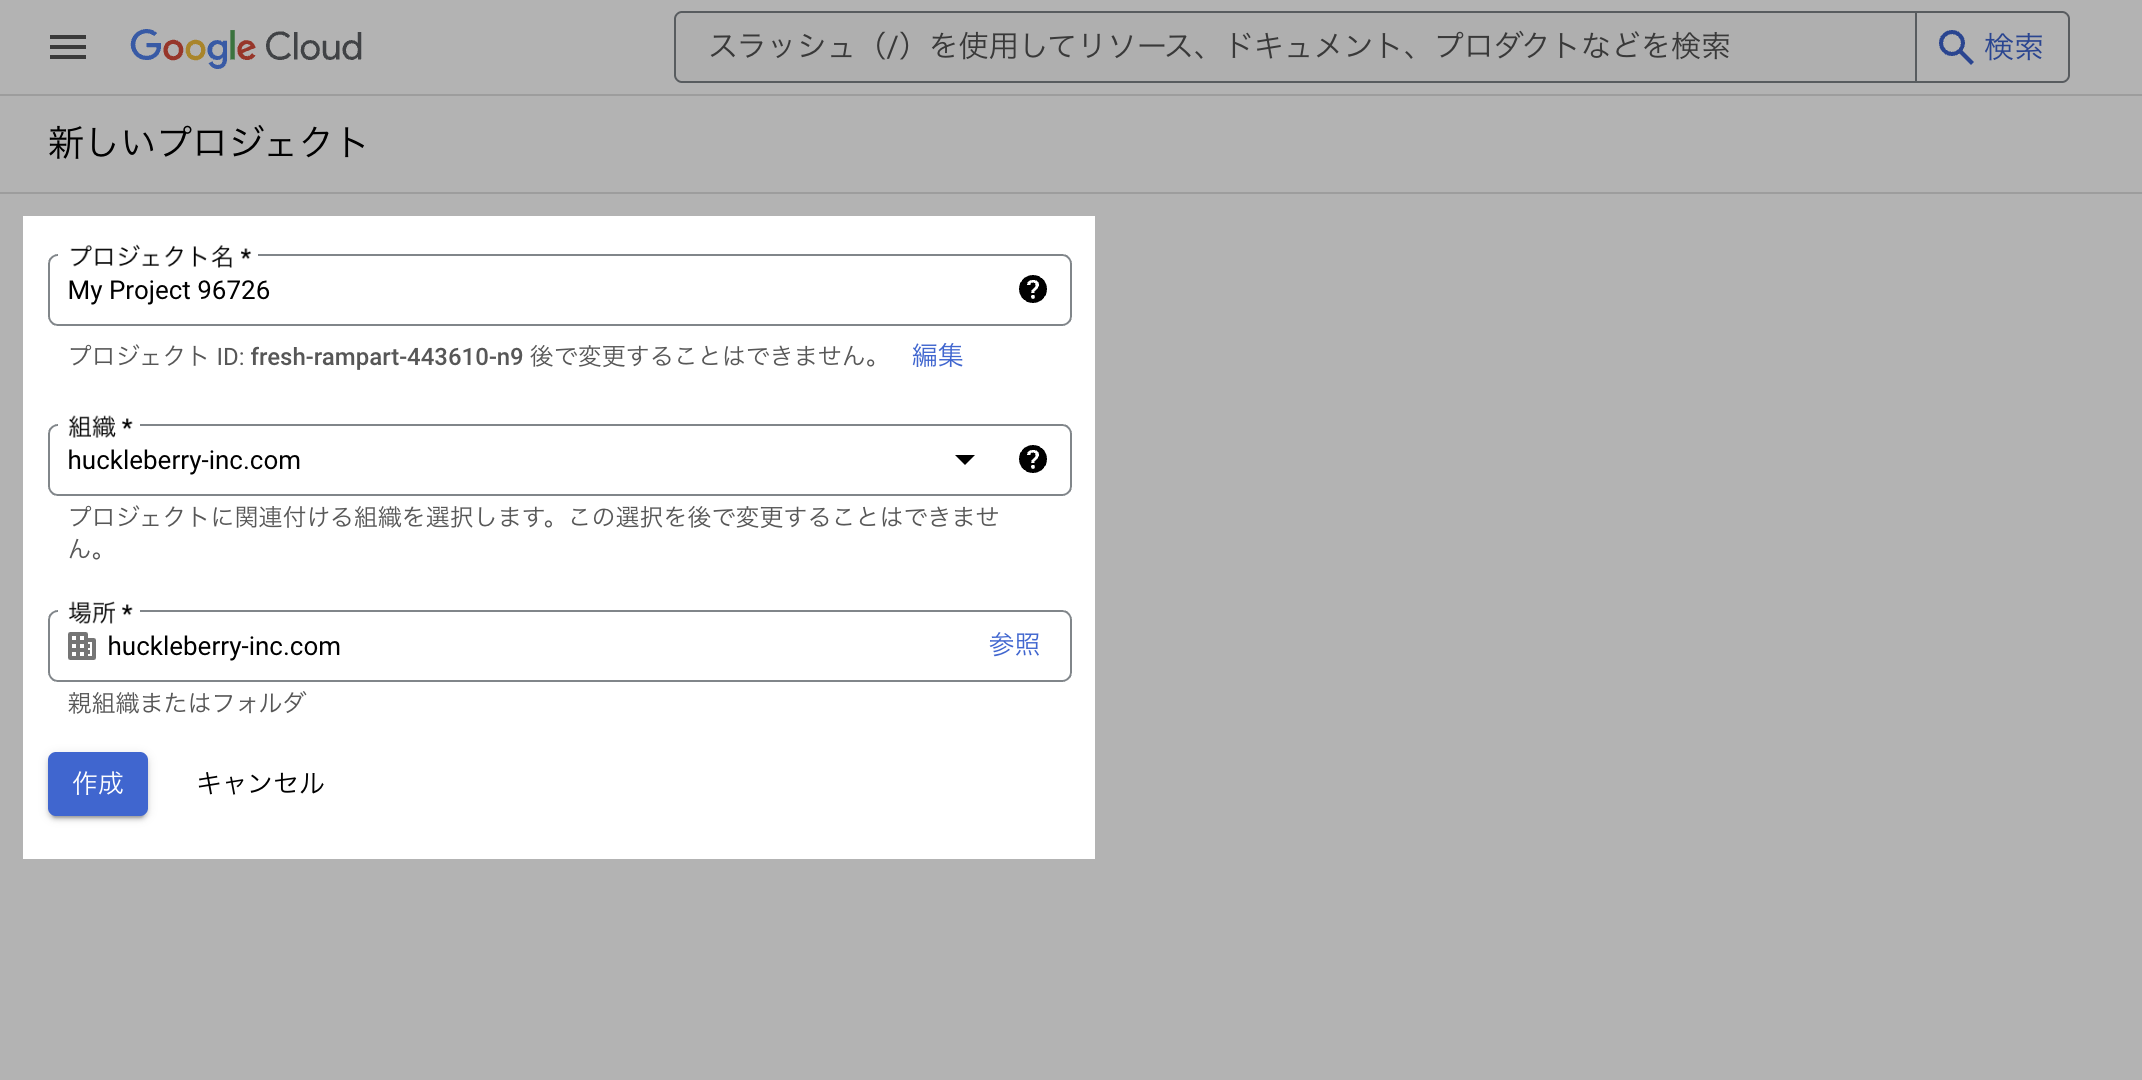Image resolution: width=2142 pixels, height=1080 pixels.
Task: Click 編集 to edit project ID
Action: click(x=937, y=355)
